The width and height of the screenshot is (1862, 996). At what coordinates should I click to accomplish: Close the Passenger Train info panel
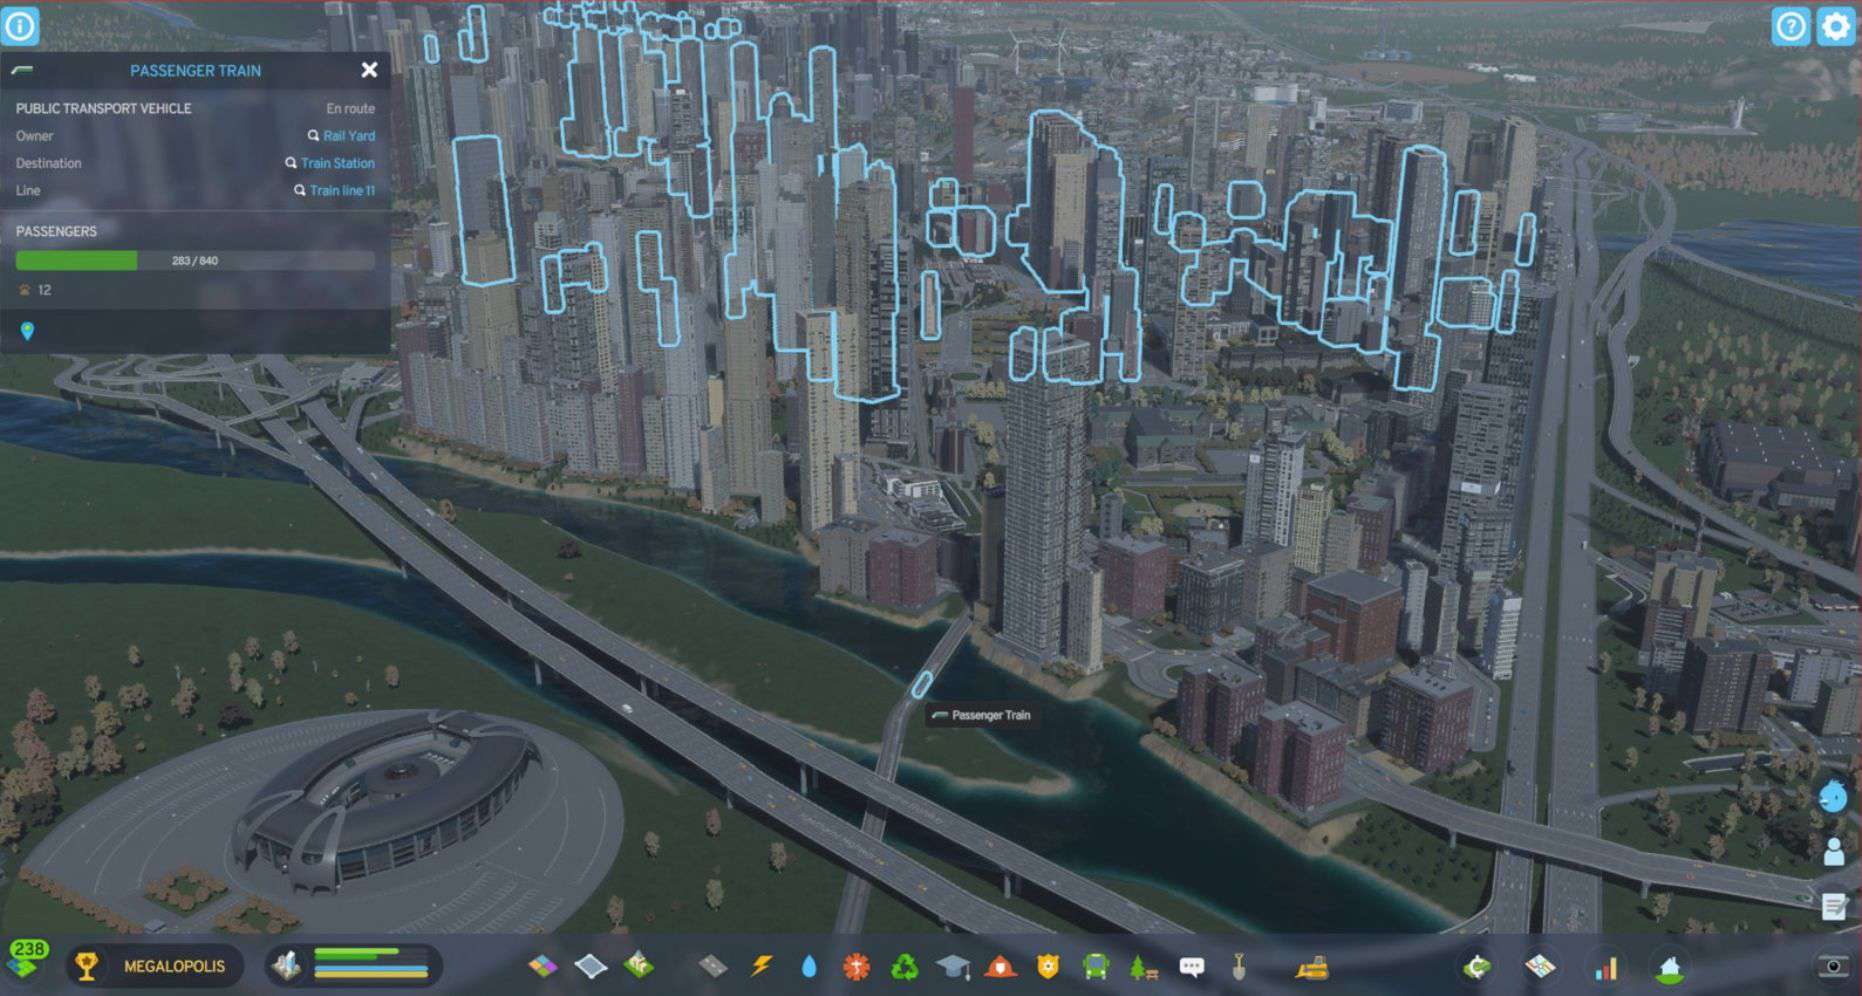(369, 70)
